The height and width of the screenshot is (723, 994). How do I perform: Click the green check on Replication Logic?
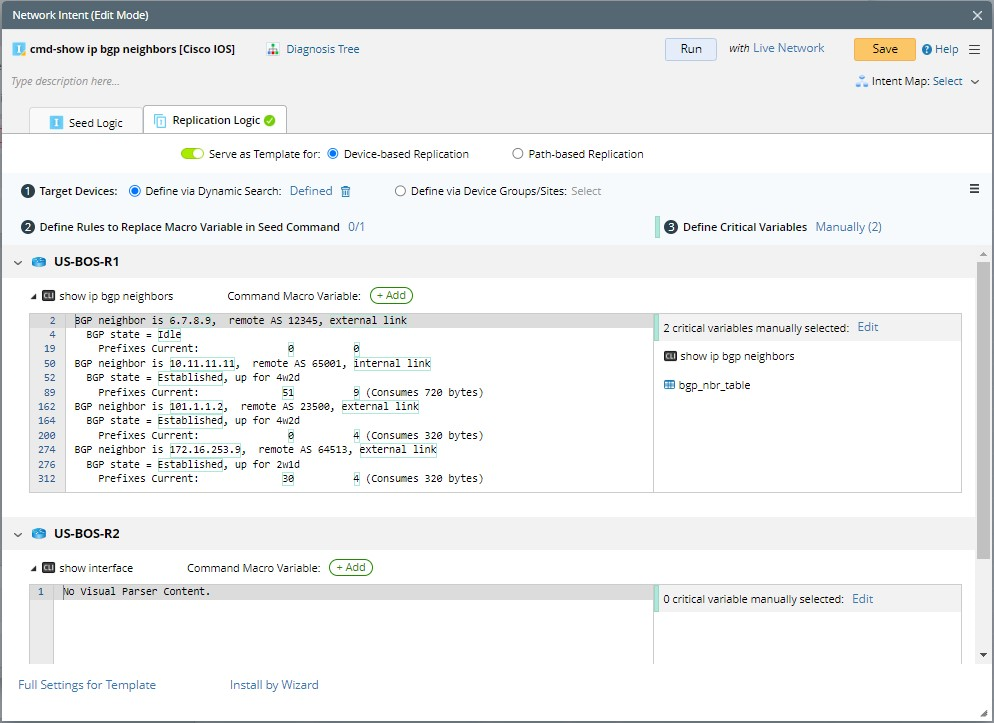[x=269, y=120]
